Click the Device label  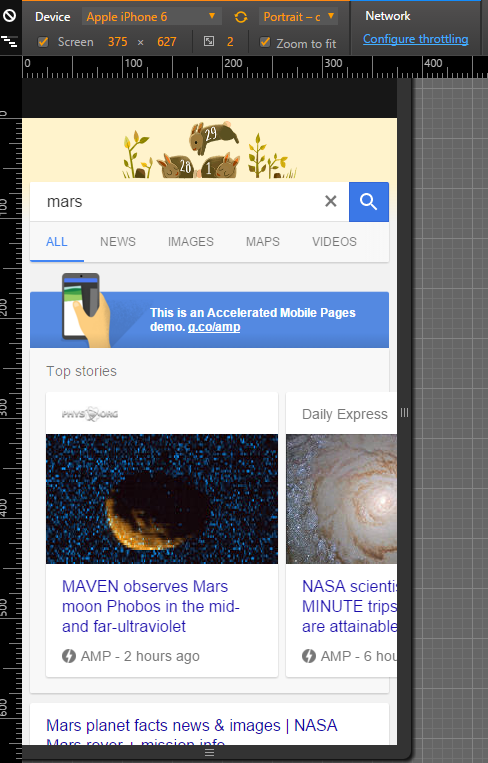53,17
